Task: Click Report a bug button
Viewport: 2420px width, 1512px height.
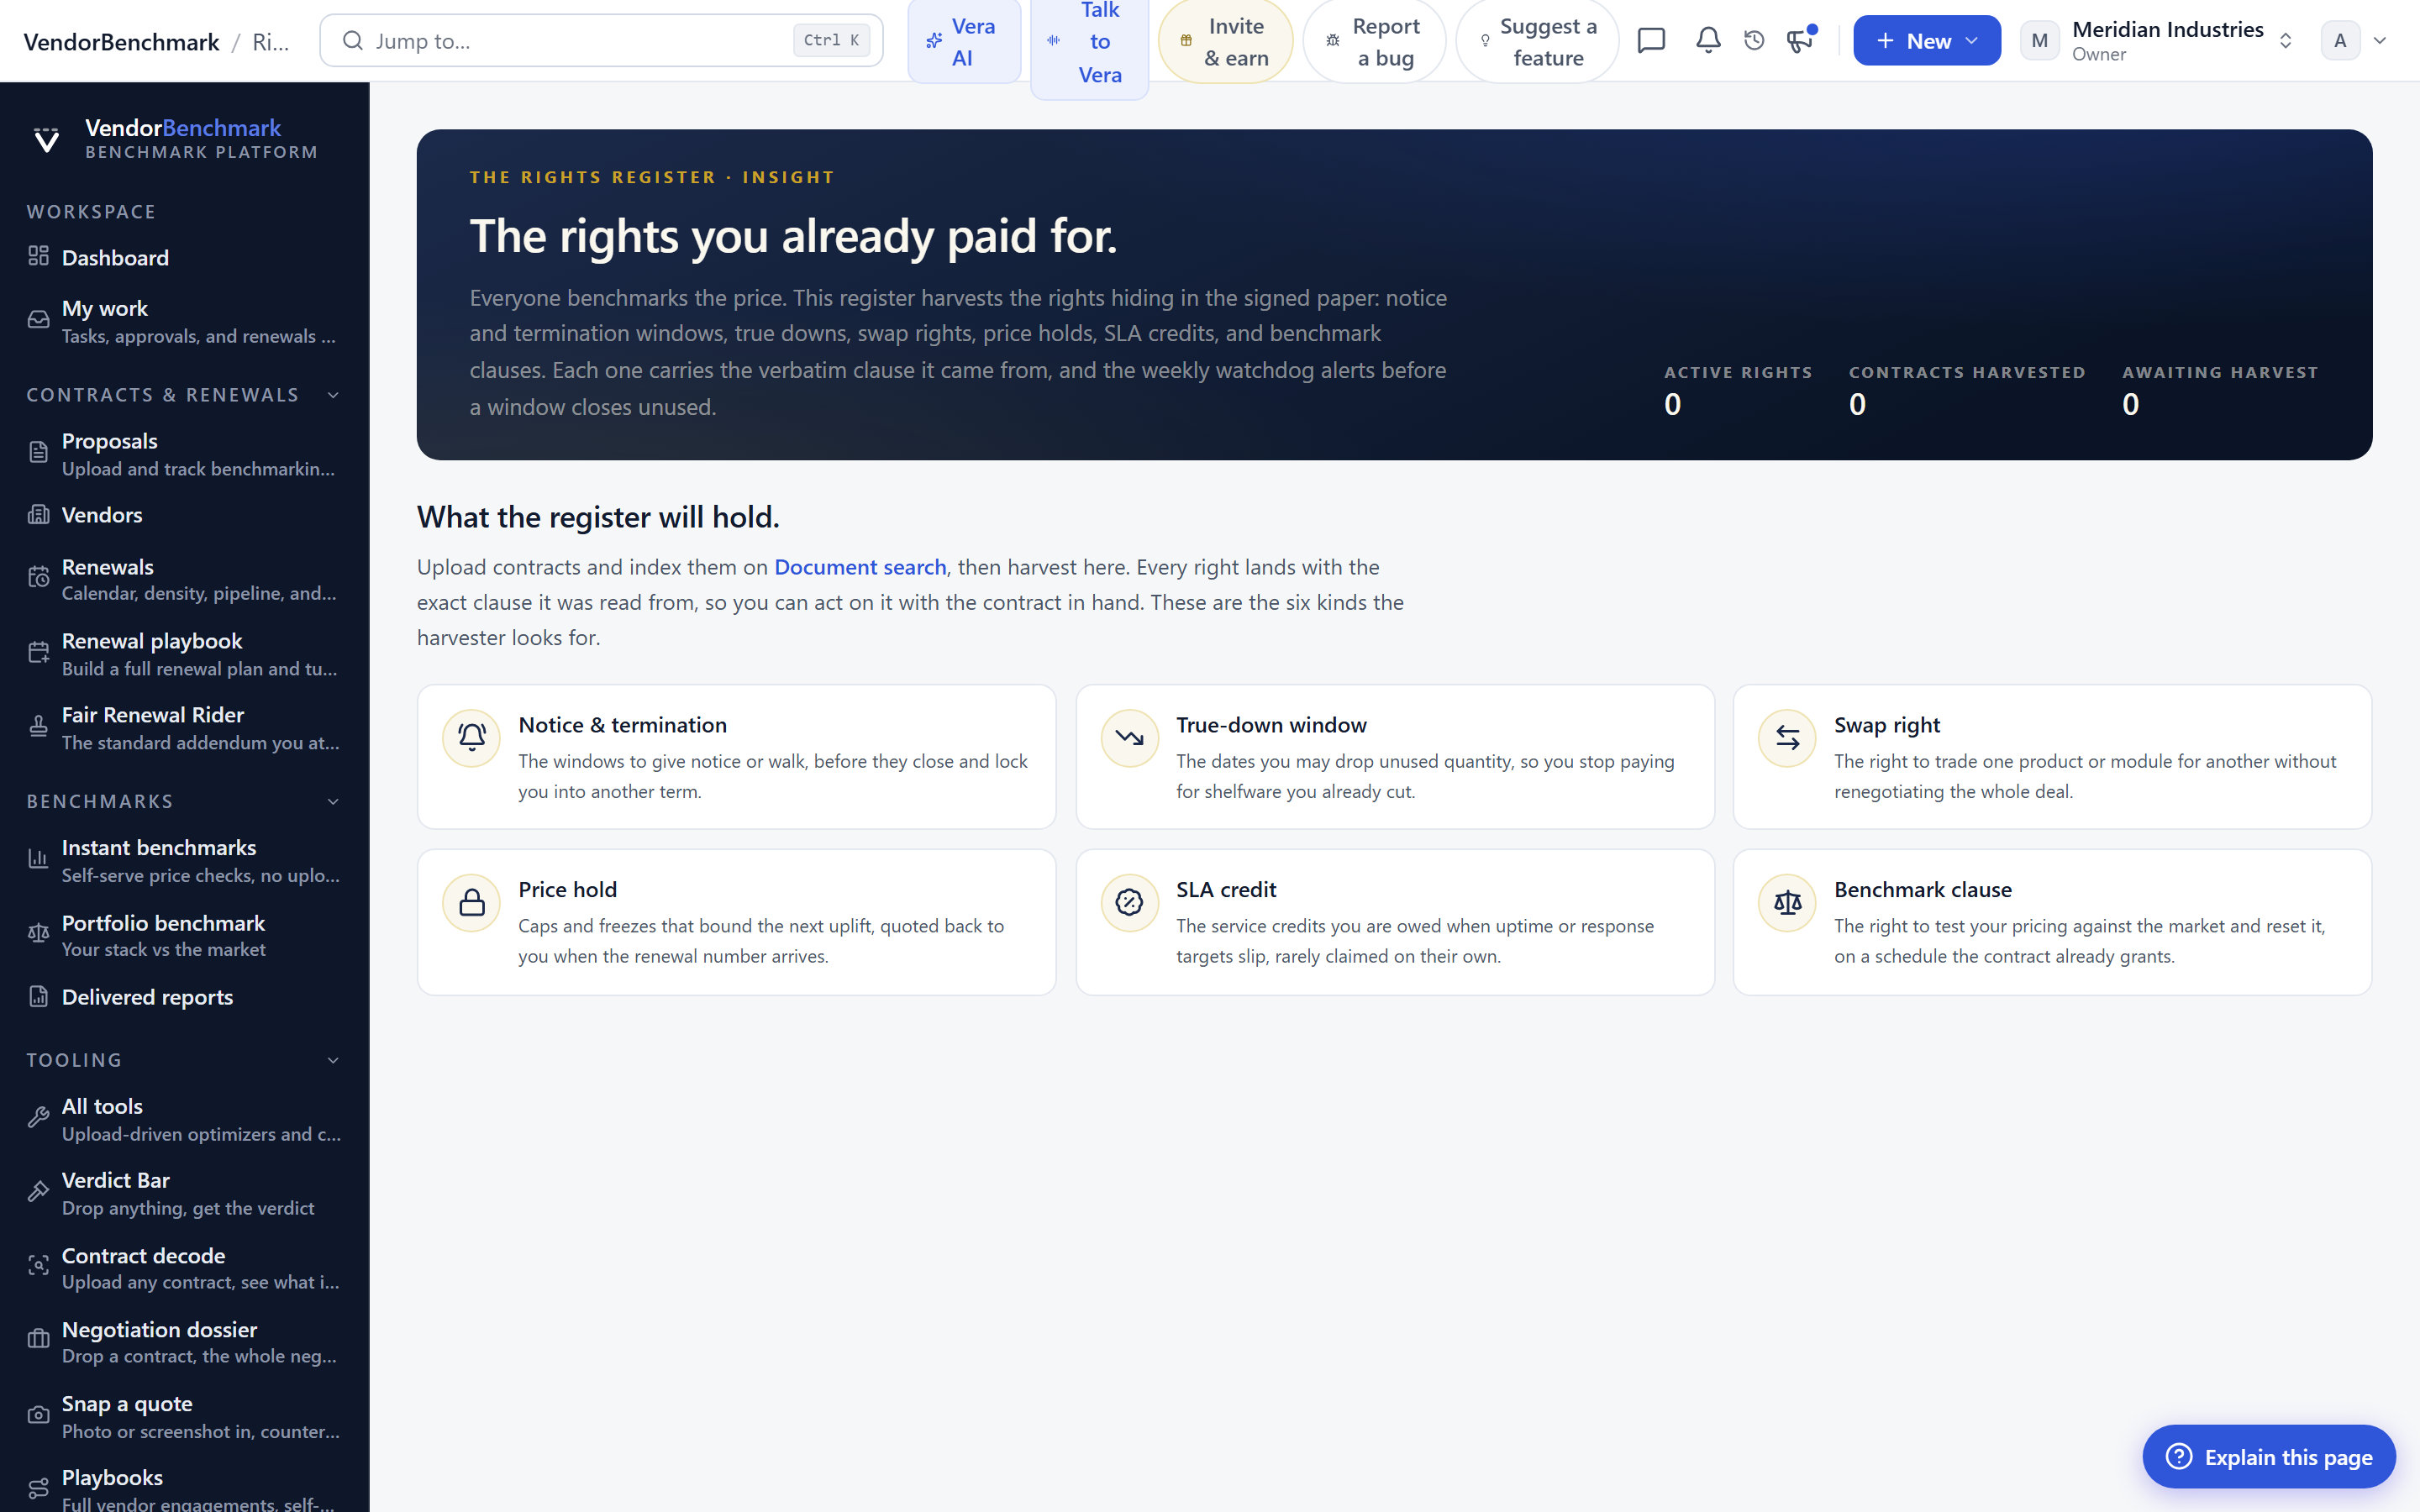Action: 1374,41
